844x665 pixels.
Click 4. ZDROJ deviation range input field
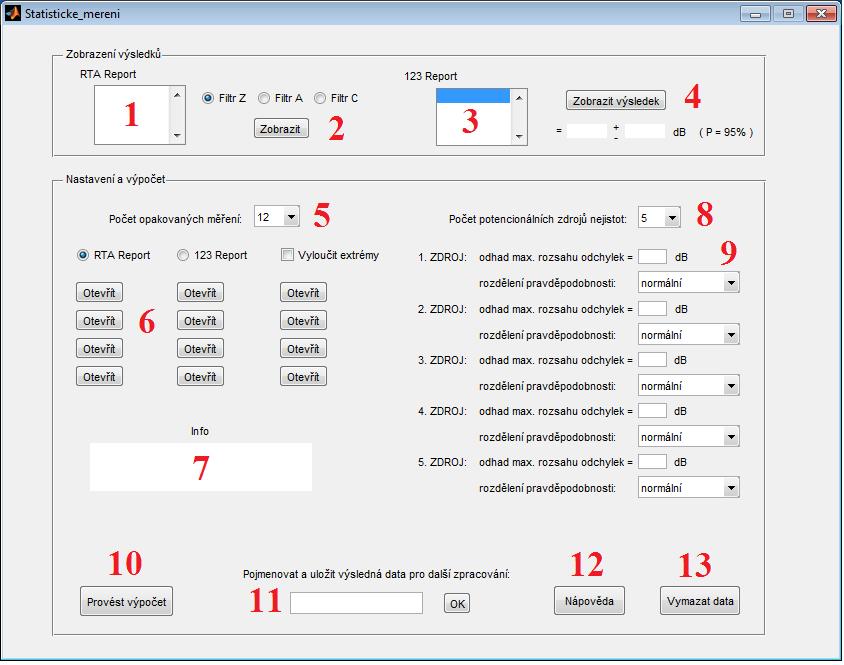652,411
